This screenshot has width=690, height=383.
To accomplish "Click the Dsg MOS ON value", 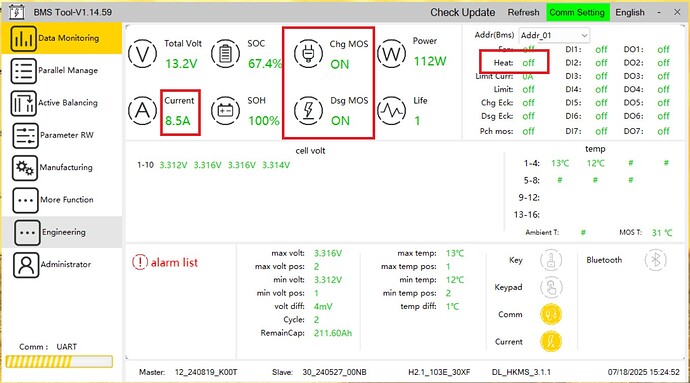I will (340, 121).
